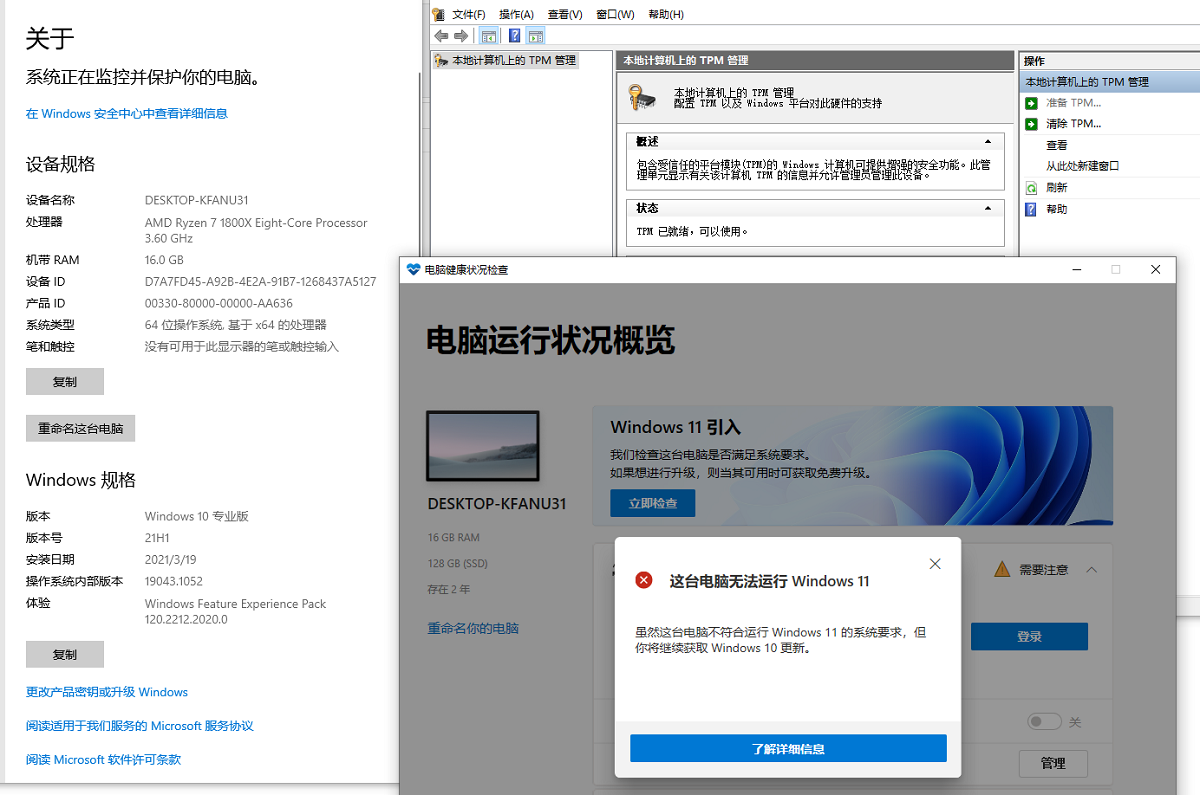Click the 重命名这台电脑 button
1200x795 pixels.
pyautogui.click(x=80, y=428)
